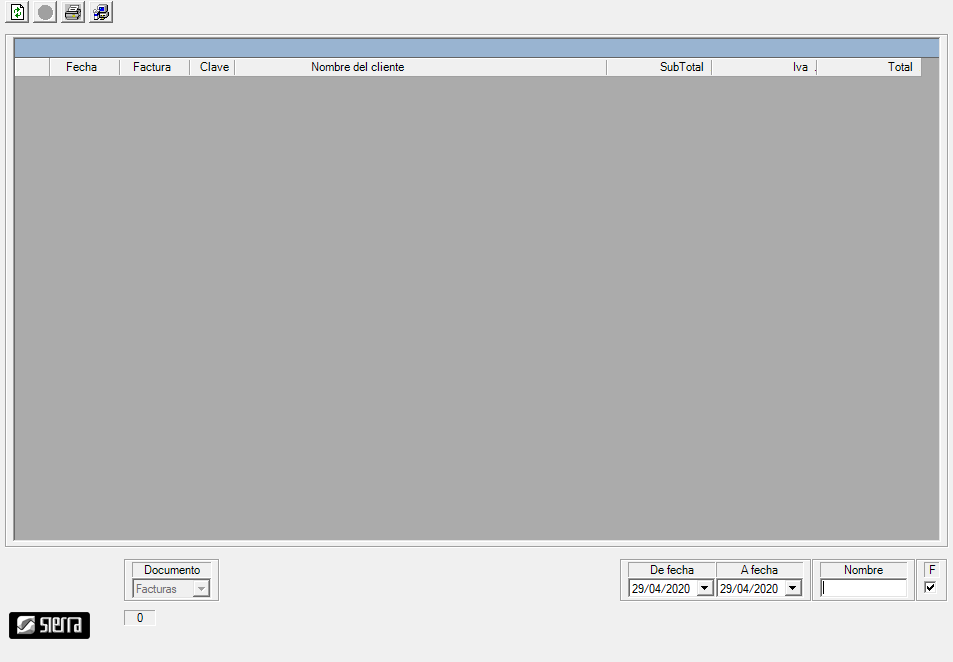This screenshot has height=662, width=953.
Task: Click the Fecha column header
Action: click(x=82, y=67)
